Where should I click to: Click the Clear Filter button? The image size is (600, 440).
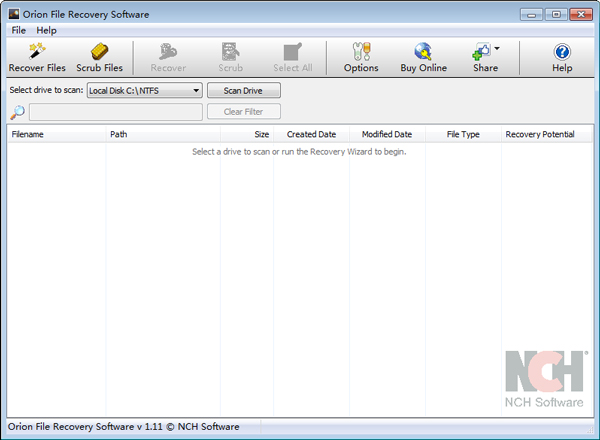point(244,112)
